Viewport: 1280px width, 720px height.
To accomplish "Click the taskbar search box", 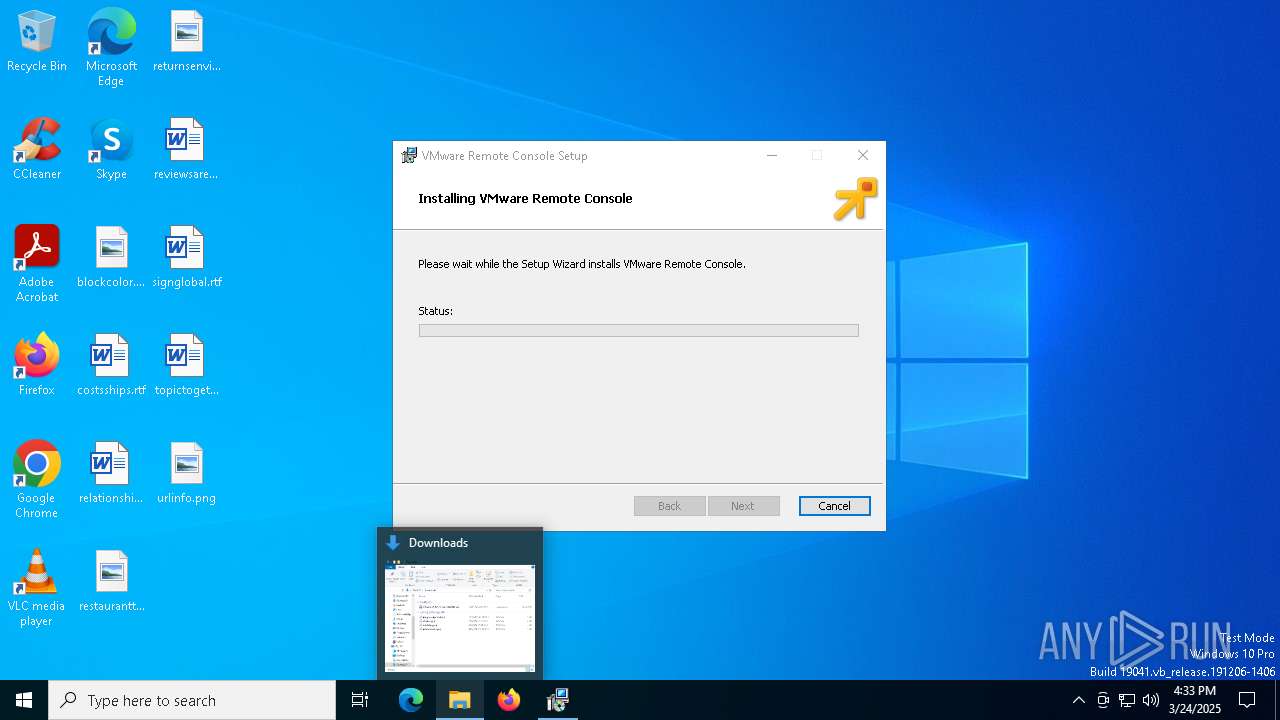I will 192,700.
